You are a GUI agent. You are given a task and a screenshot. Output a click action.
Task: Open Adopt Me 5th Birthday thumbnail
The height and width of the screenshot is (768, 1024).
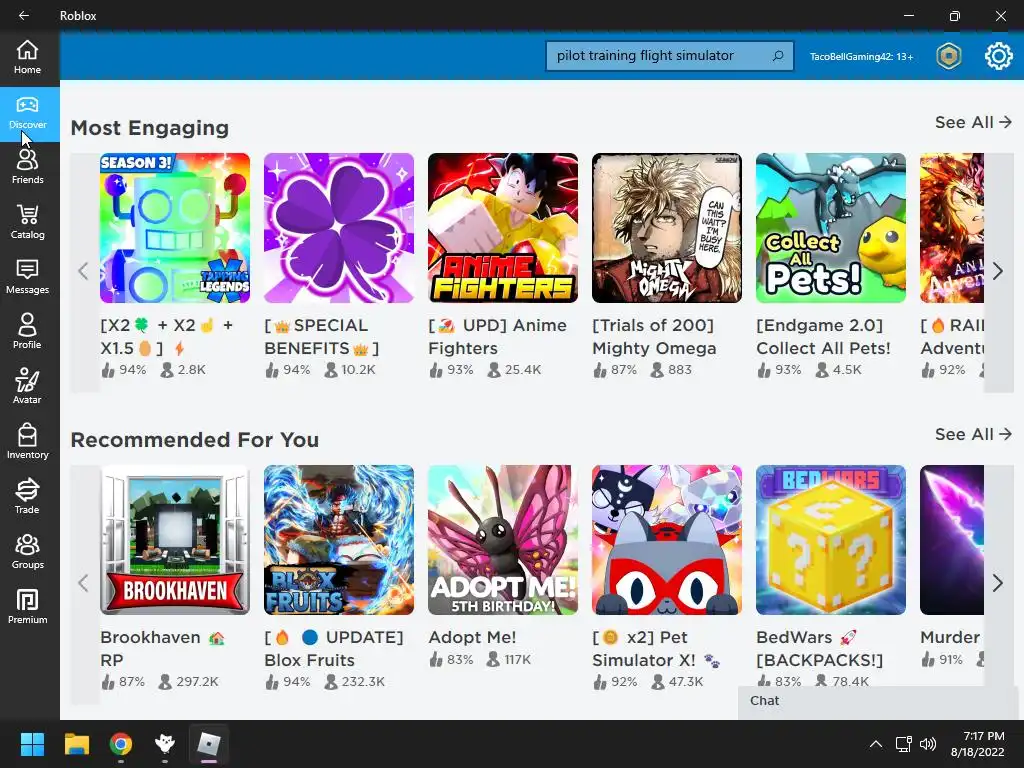click(502, 540)
